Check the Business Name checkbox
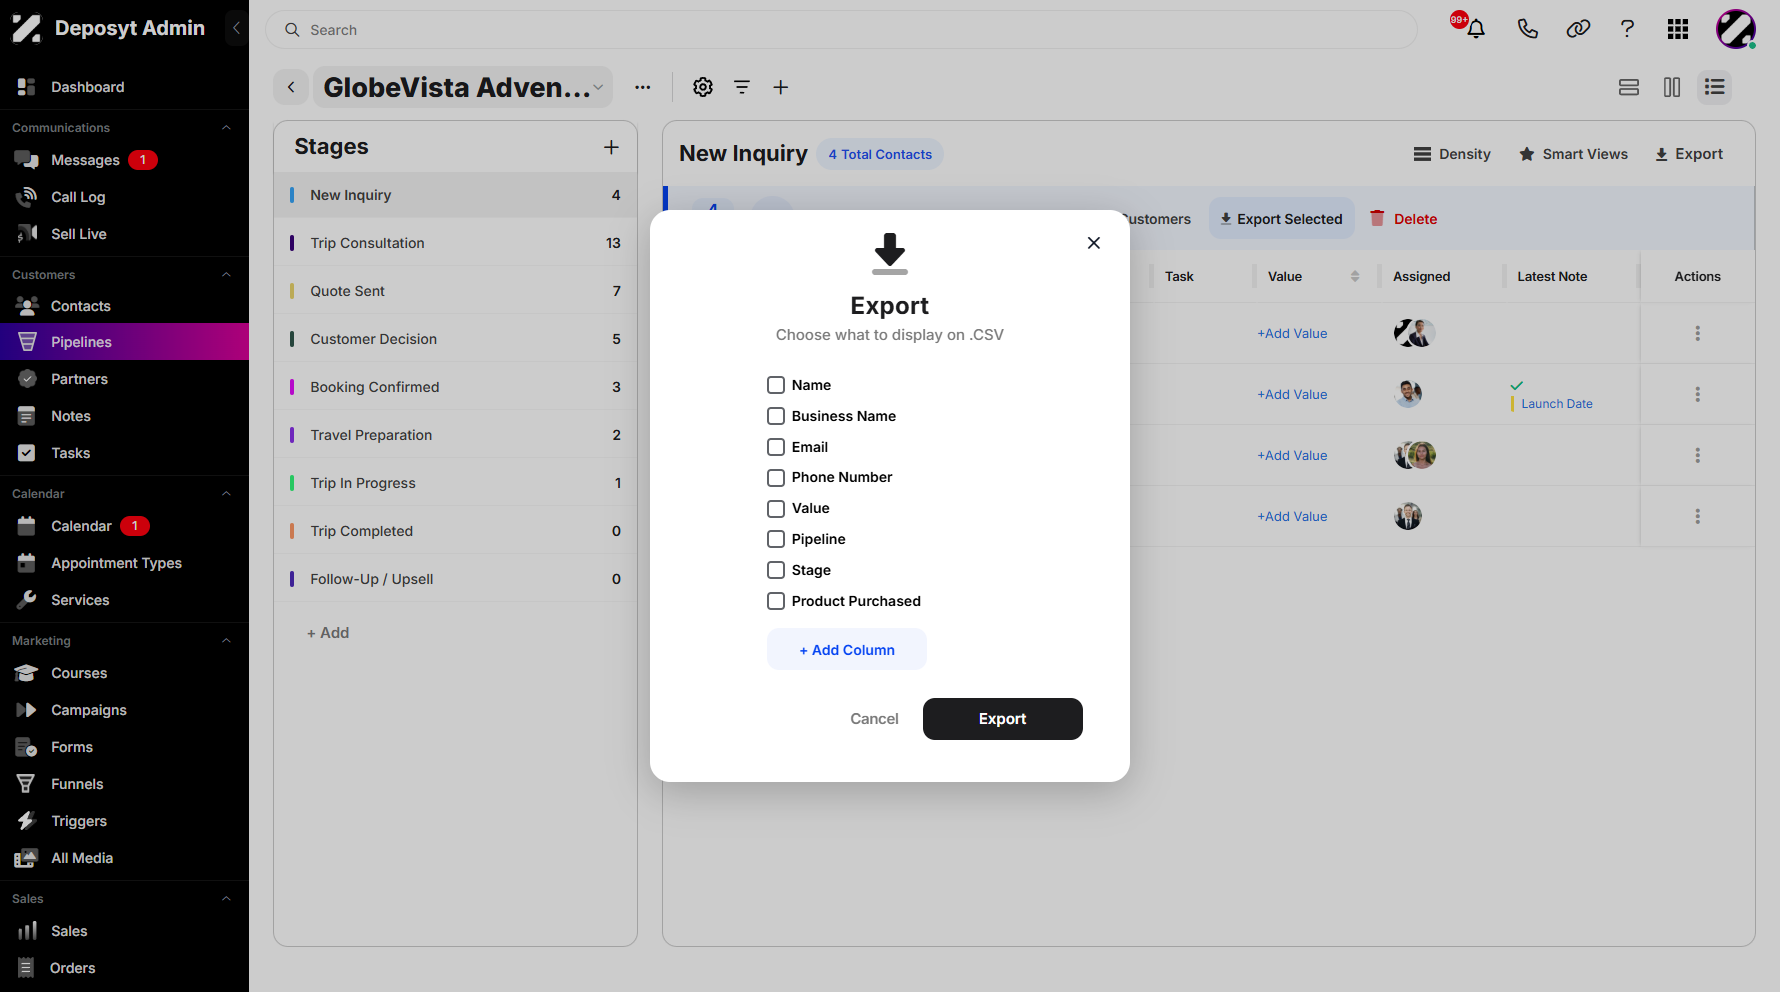 [776, 416]
